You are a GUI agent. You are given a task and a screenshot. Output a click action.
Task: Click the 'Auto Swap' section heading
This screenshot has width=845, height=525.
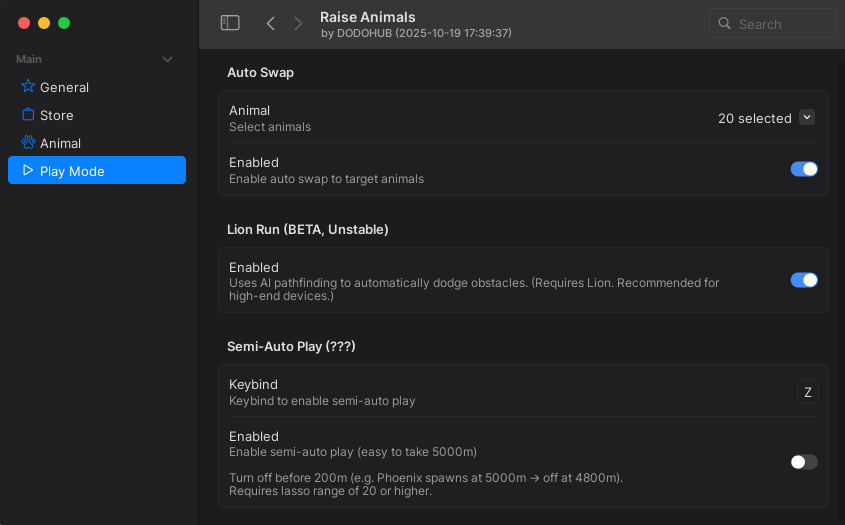tap(260, 73)
